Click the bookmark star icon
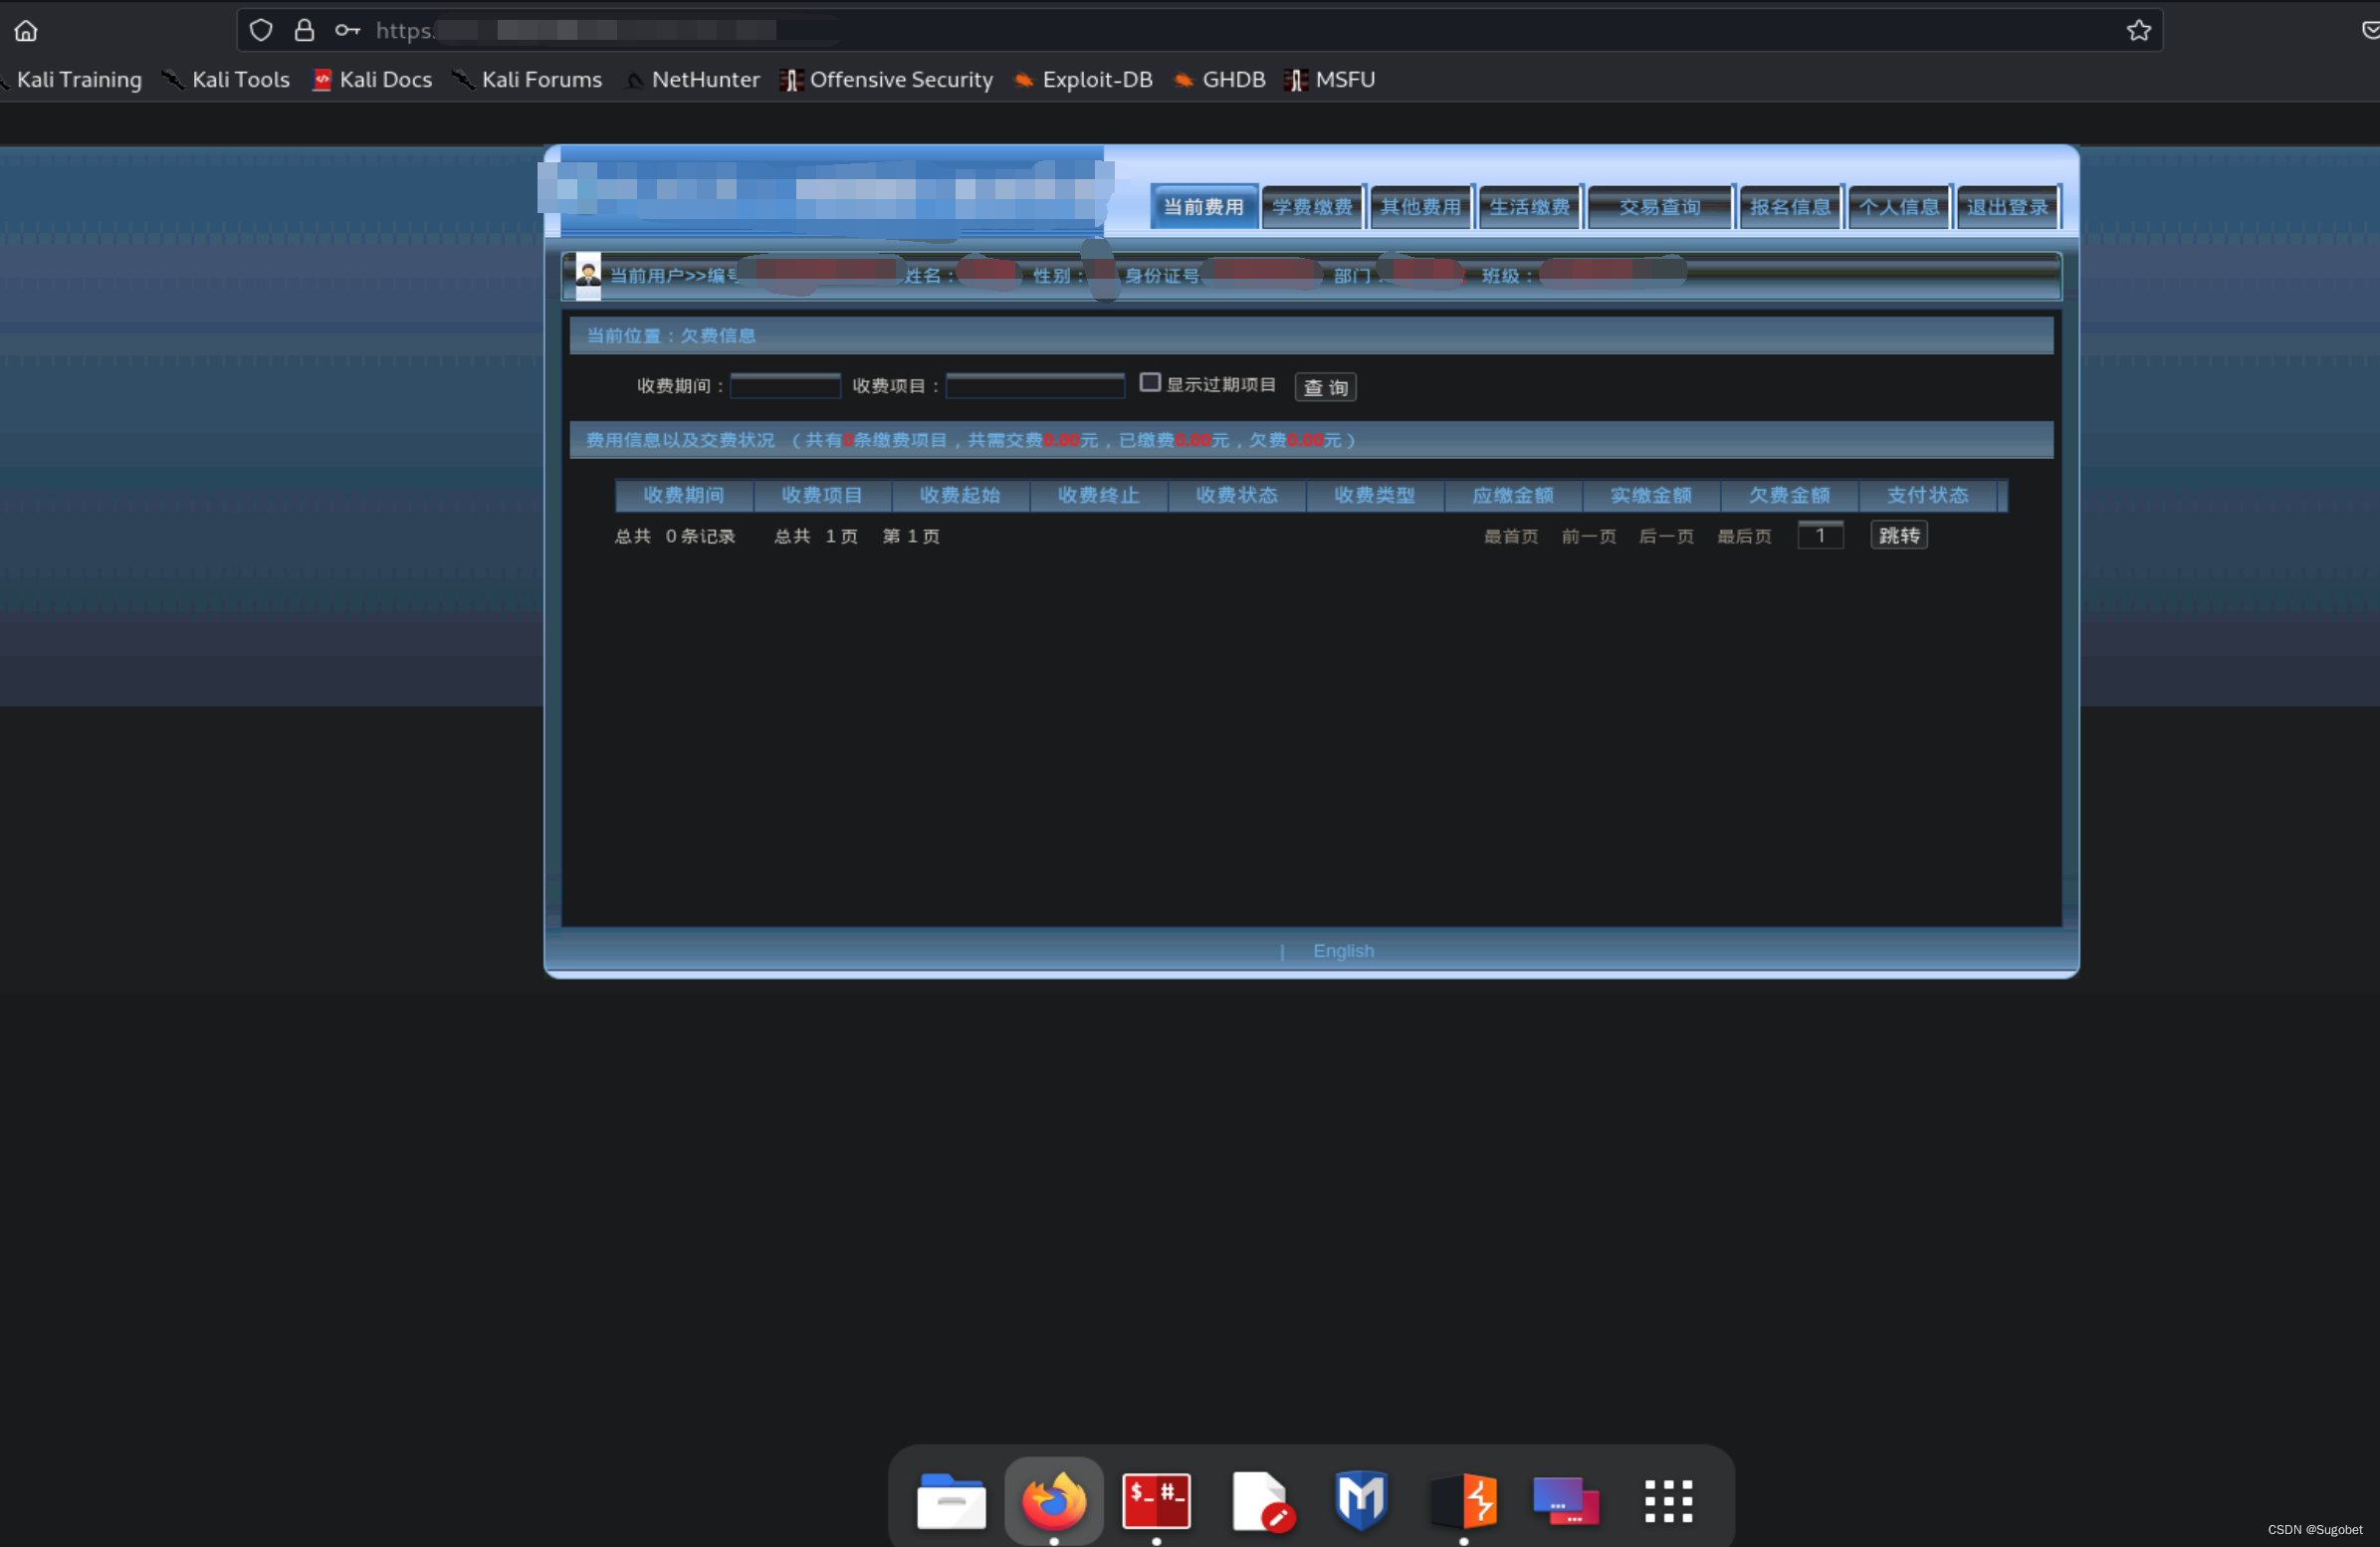 point(2138,31)
